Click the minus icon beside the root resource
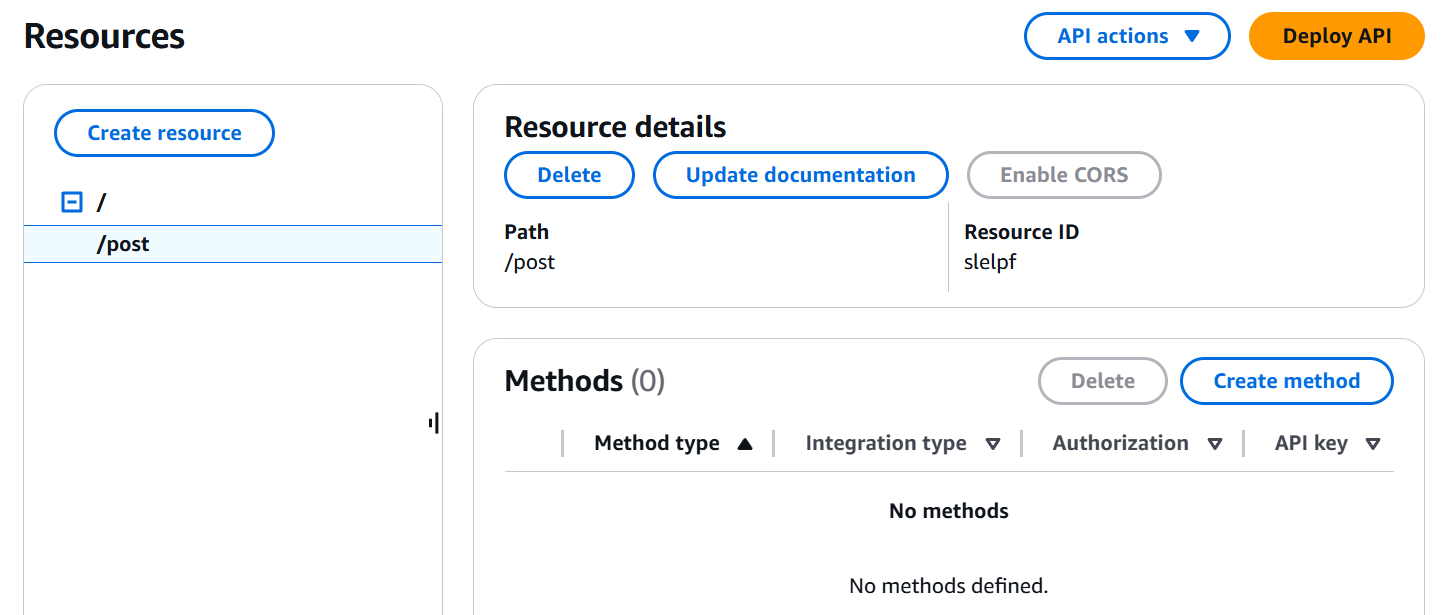 tap(70, 201)
